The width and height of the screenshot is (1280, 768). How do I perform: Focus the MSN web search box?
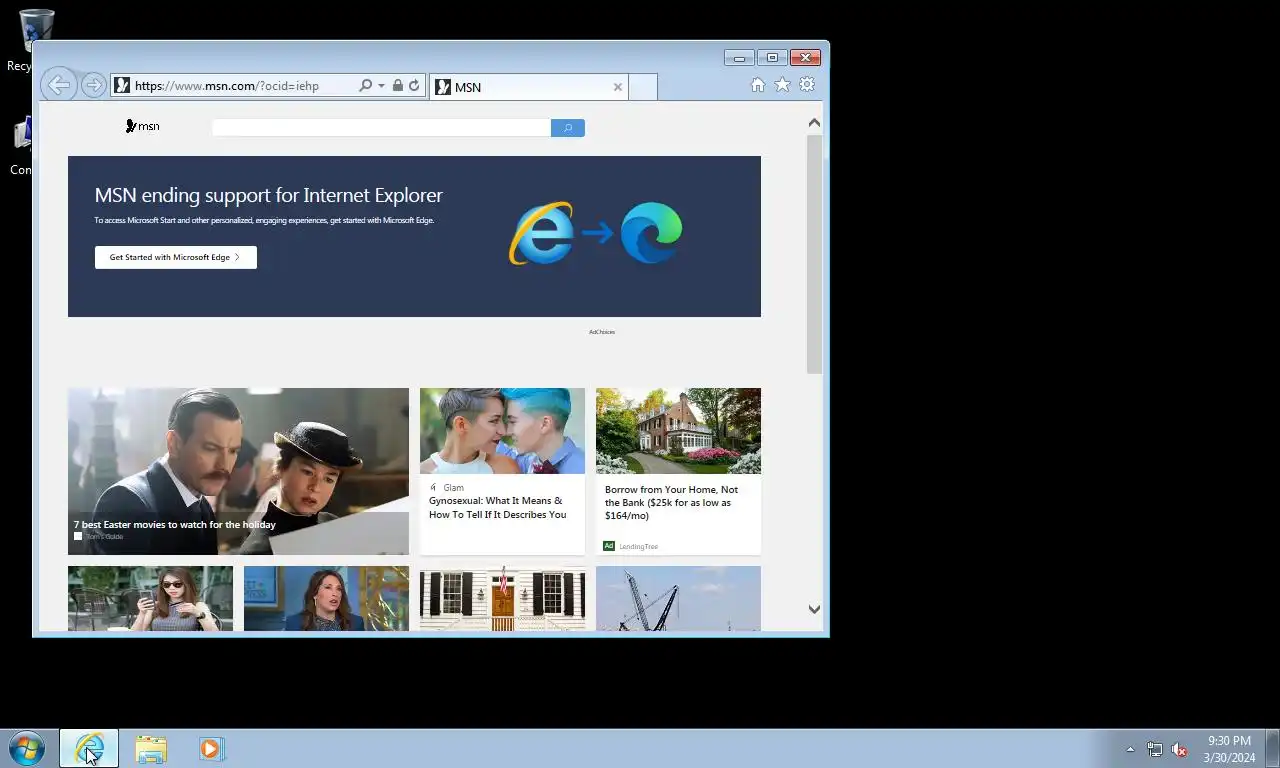pos(381,128)
